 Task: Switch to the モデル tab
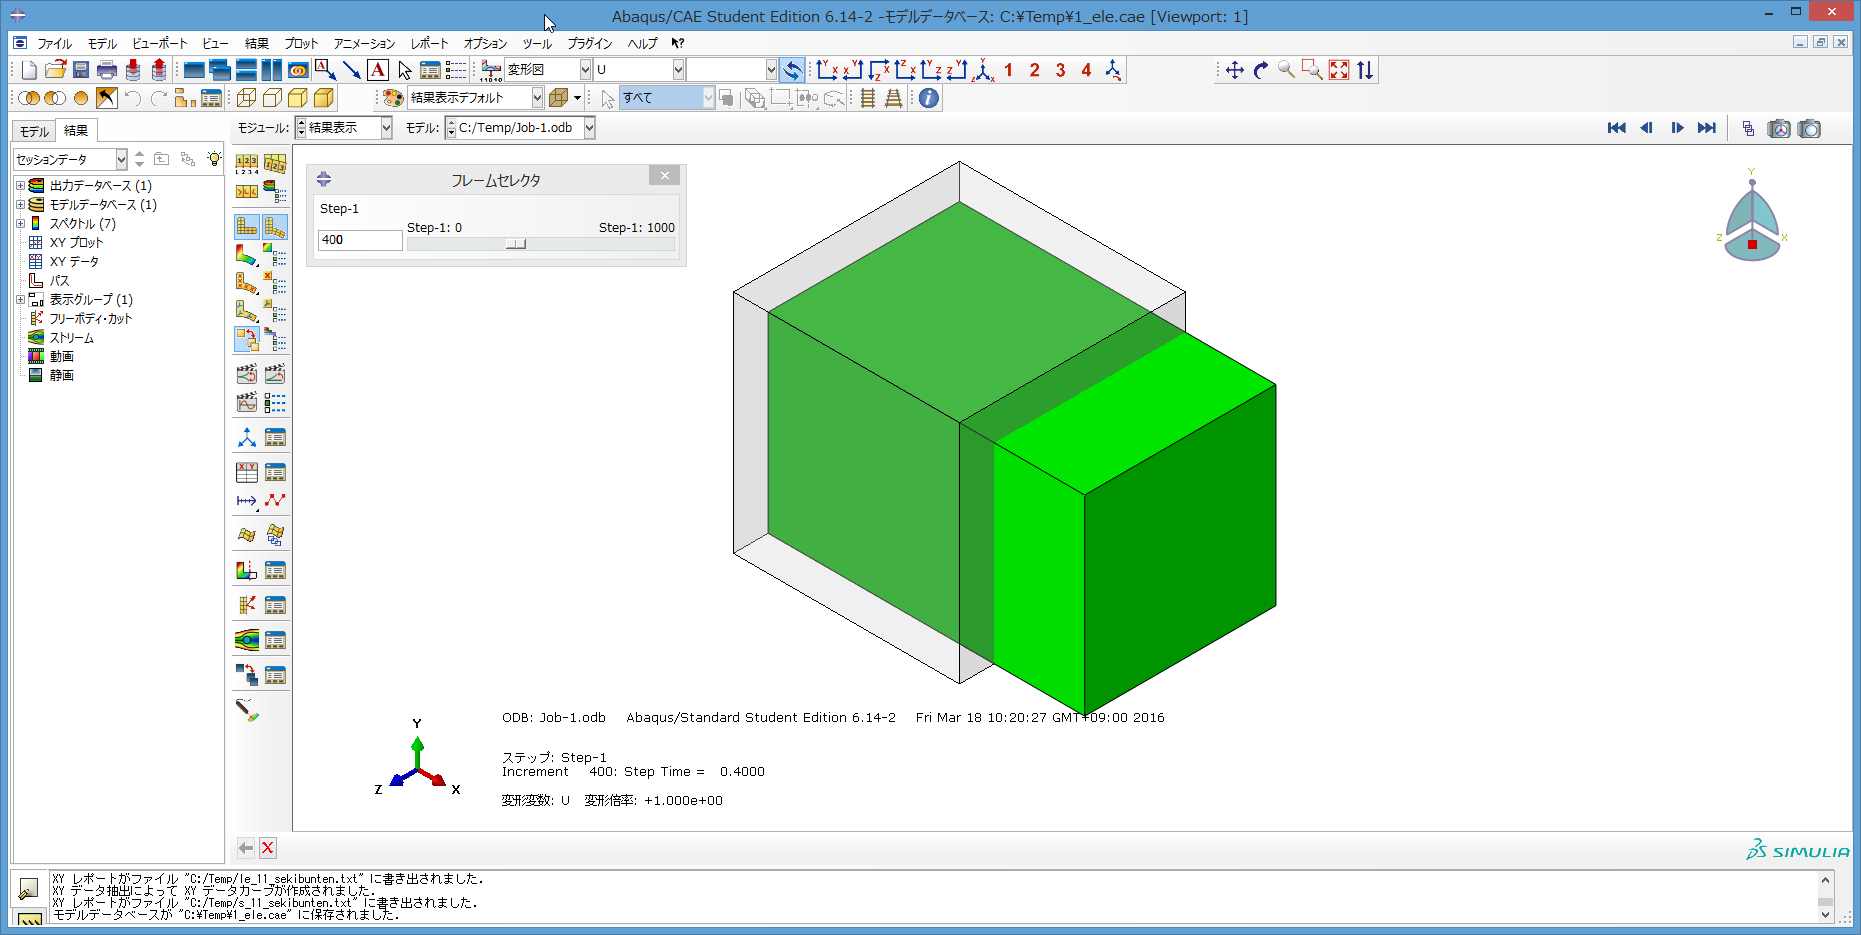(x=34, y=131)
